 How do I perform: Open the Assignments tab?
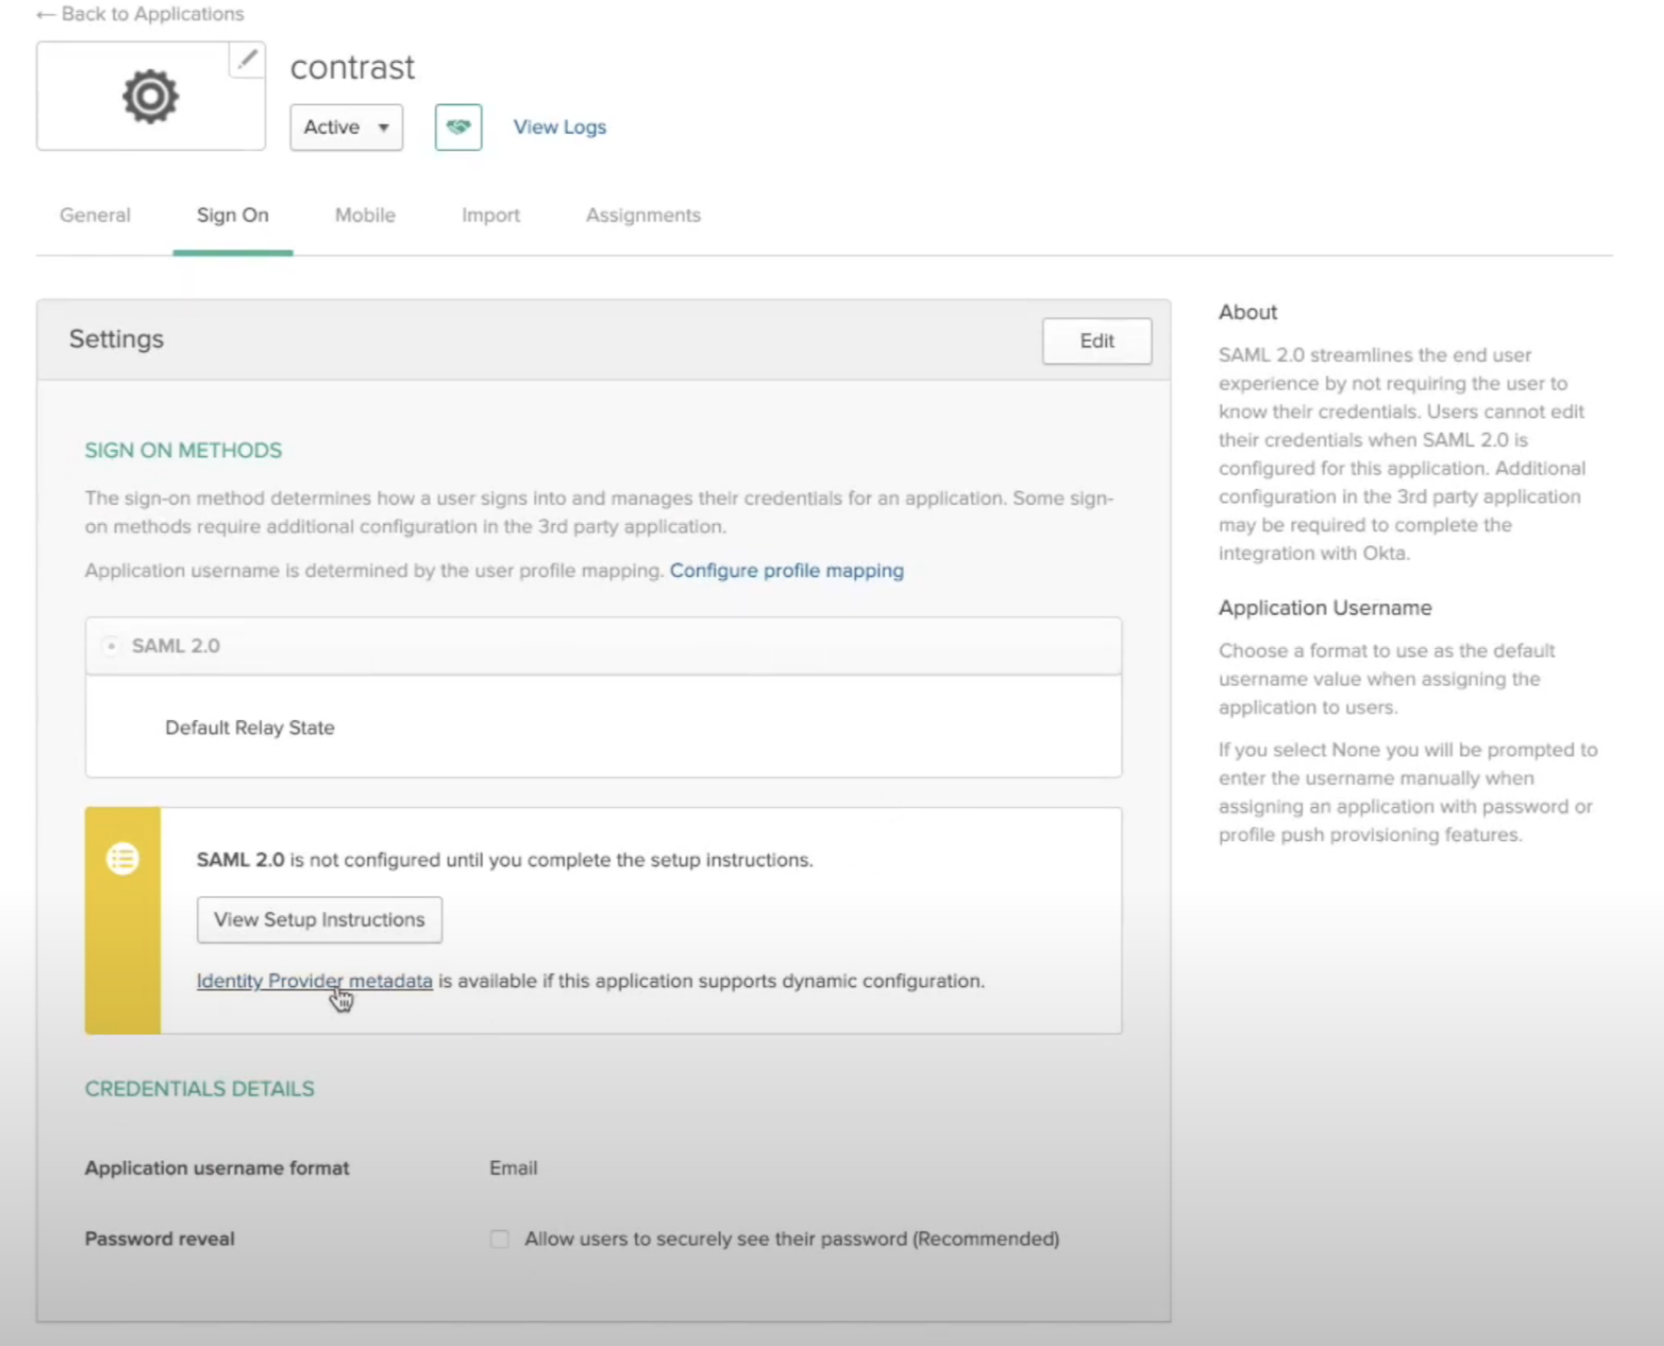click(x=643, y=215)
